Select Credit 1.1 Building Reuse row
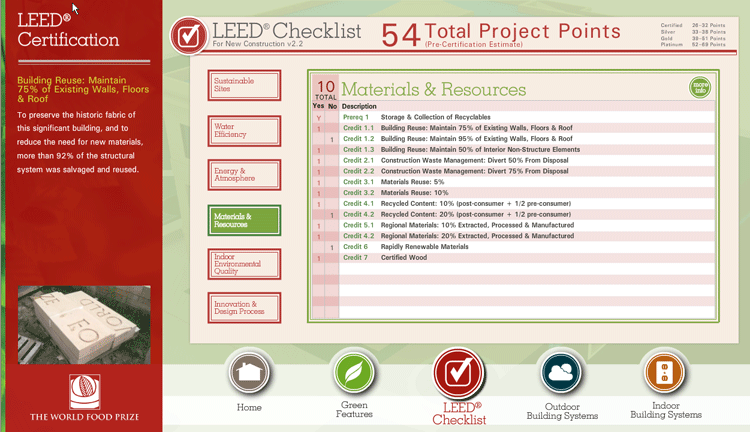Image resolution: width=750 pixels, height=432 pixels. (x=513, y=128)
